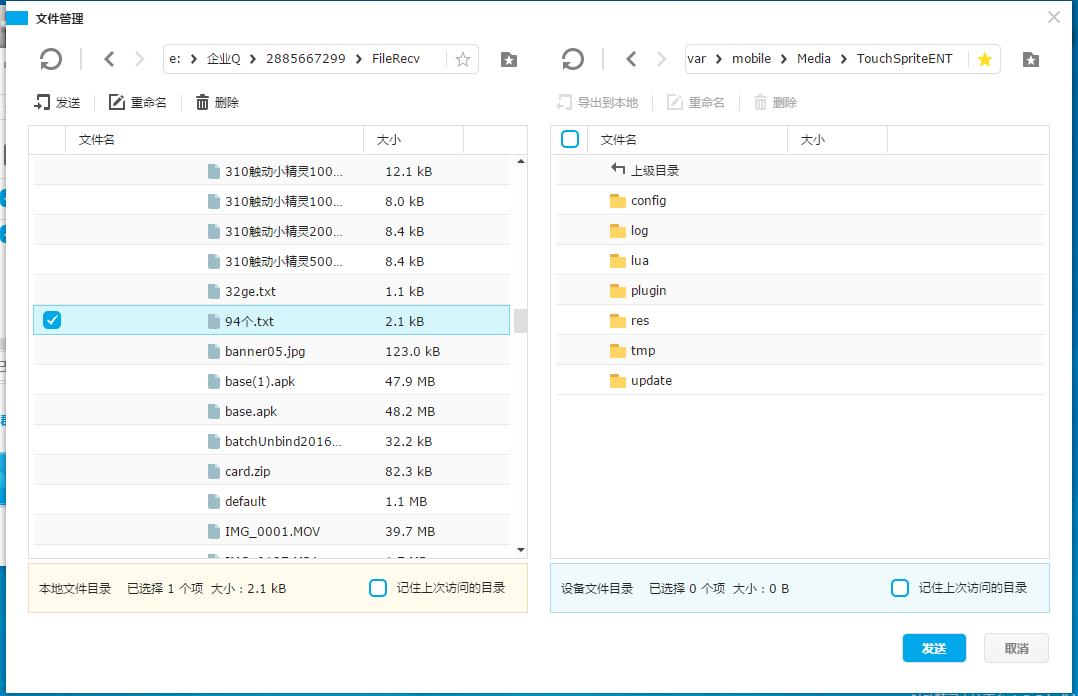1078x696 pixels.
Task: Click the star icon in the left address bar
Action: [x=462, y=59]
